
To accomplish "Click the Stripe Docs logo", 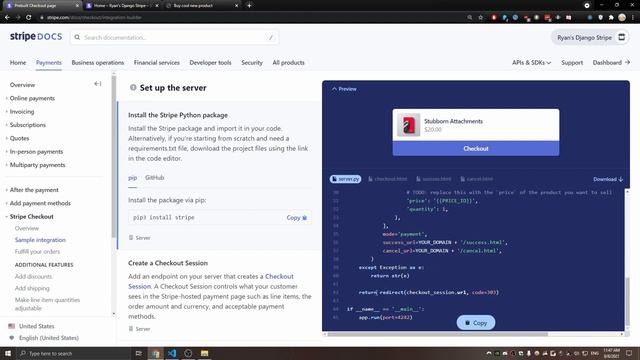I will coord(36,37).
